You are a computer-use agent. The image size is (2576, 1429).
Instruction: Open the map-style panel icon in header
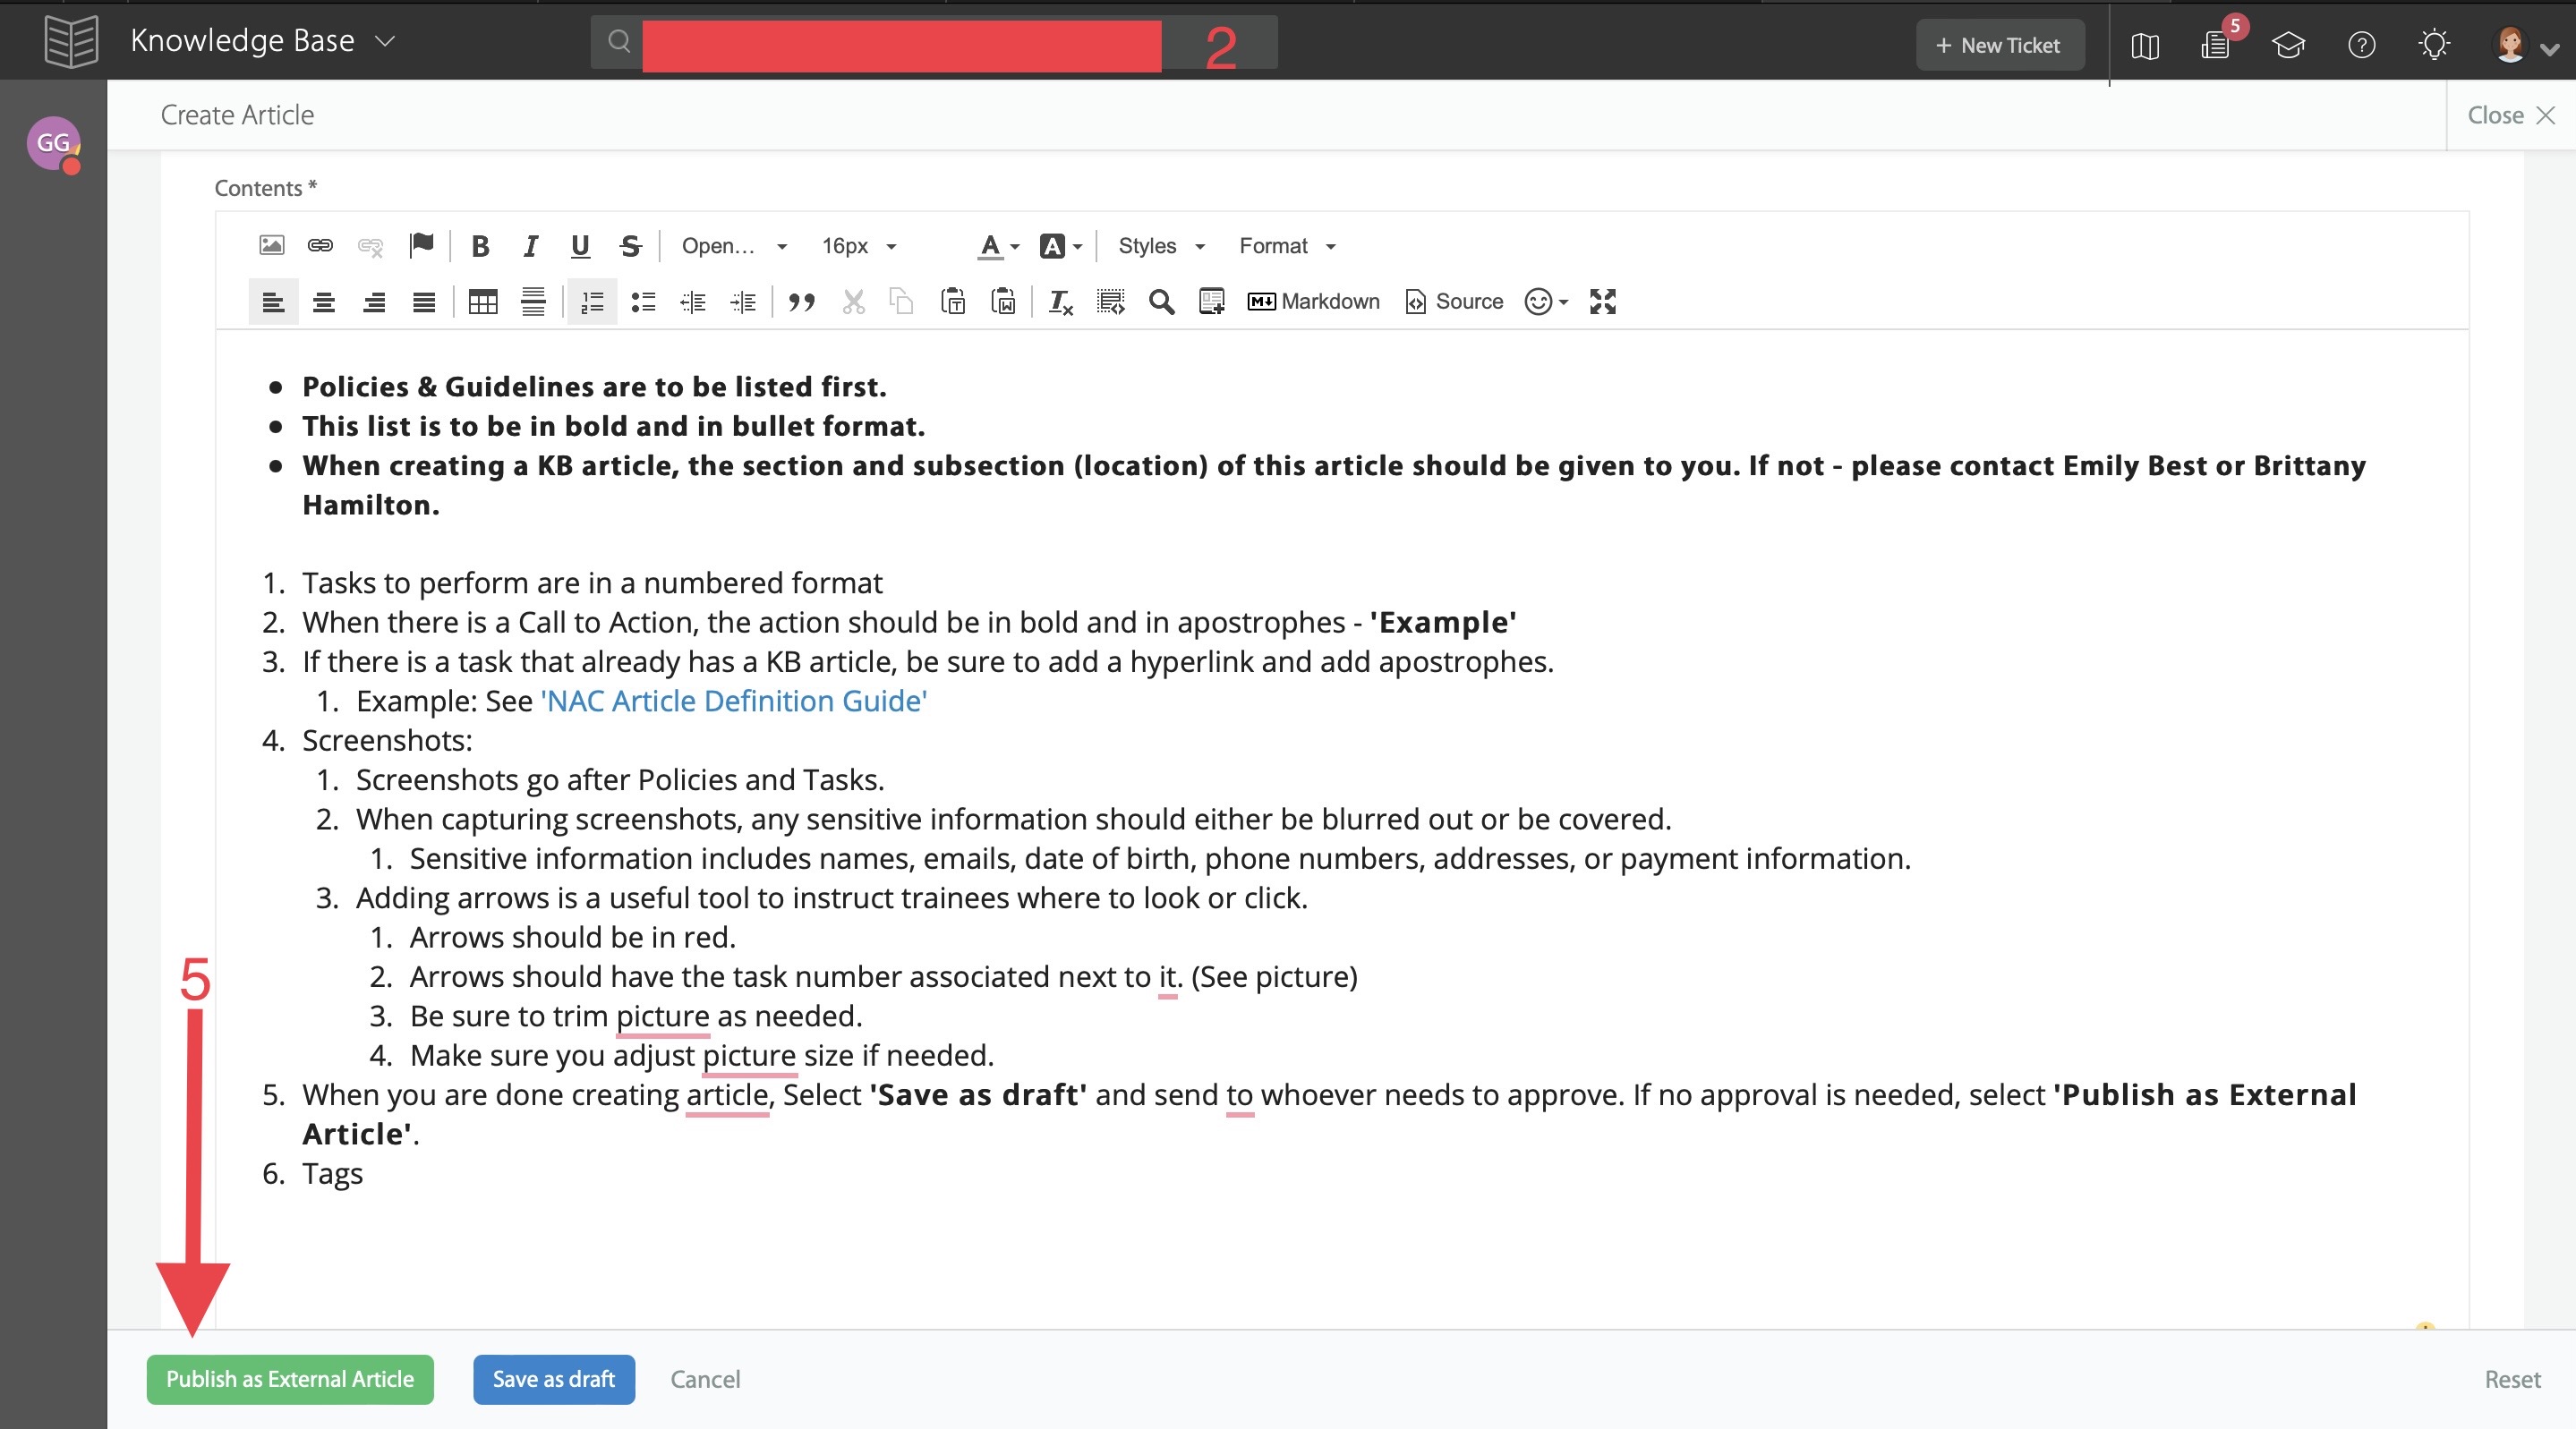point(2144,45)
